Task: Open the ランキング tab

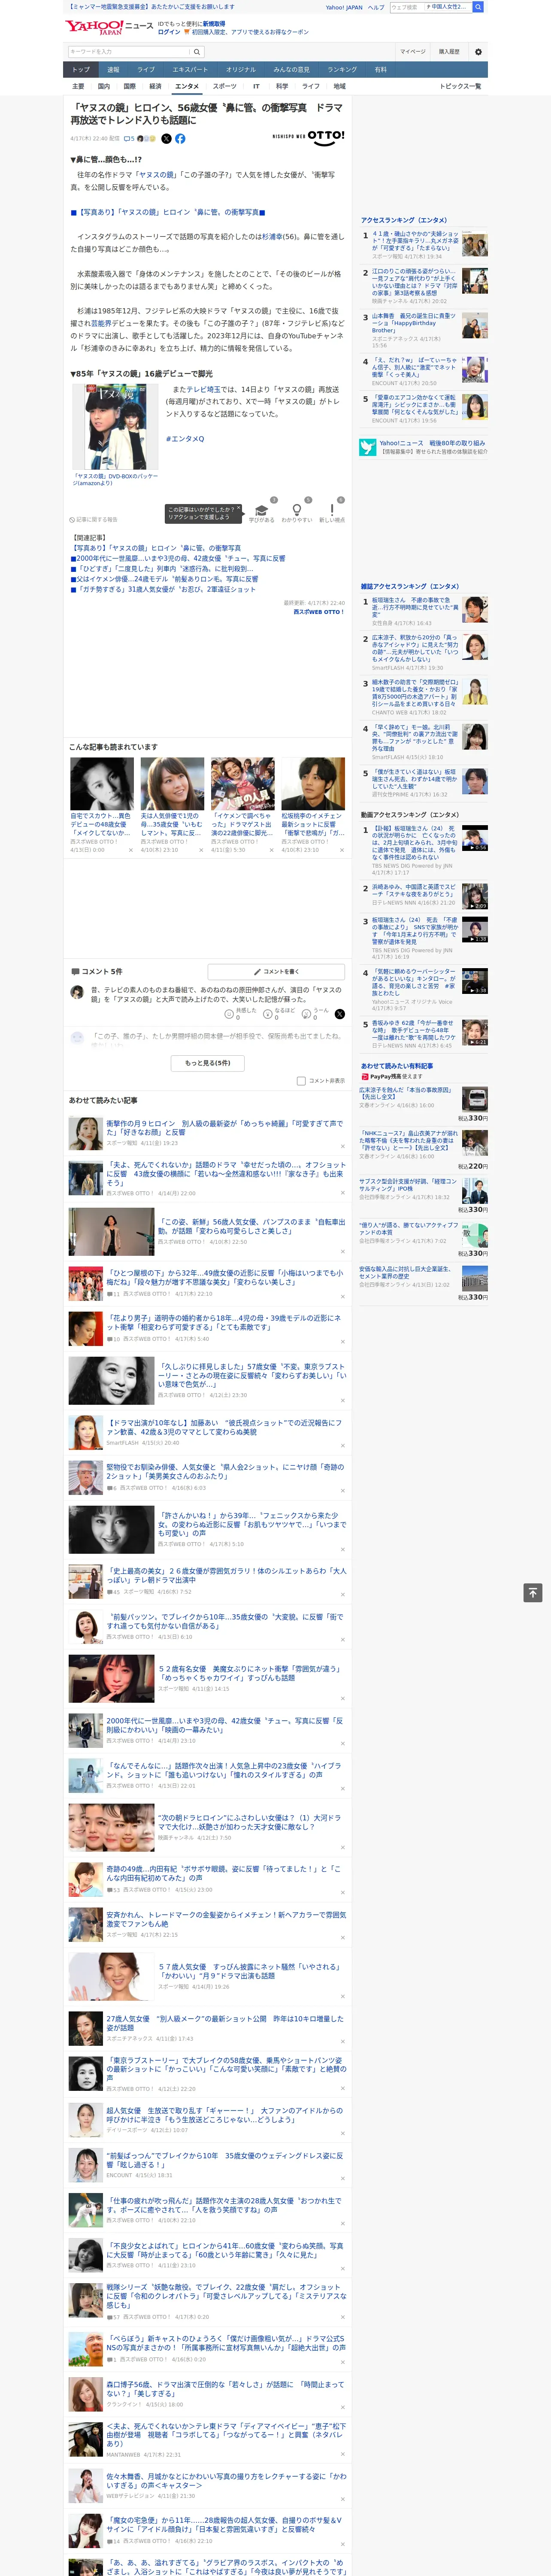Action: (342, 70)
